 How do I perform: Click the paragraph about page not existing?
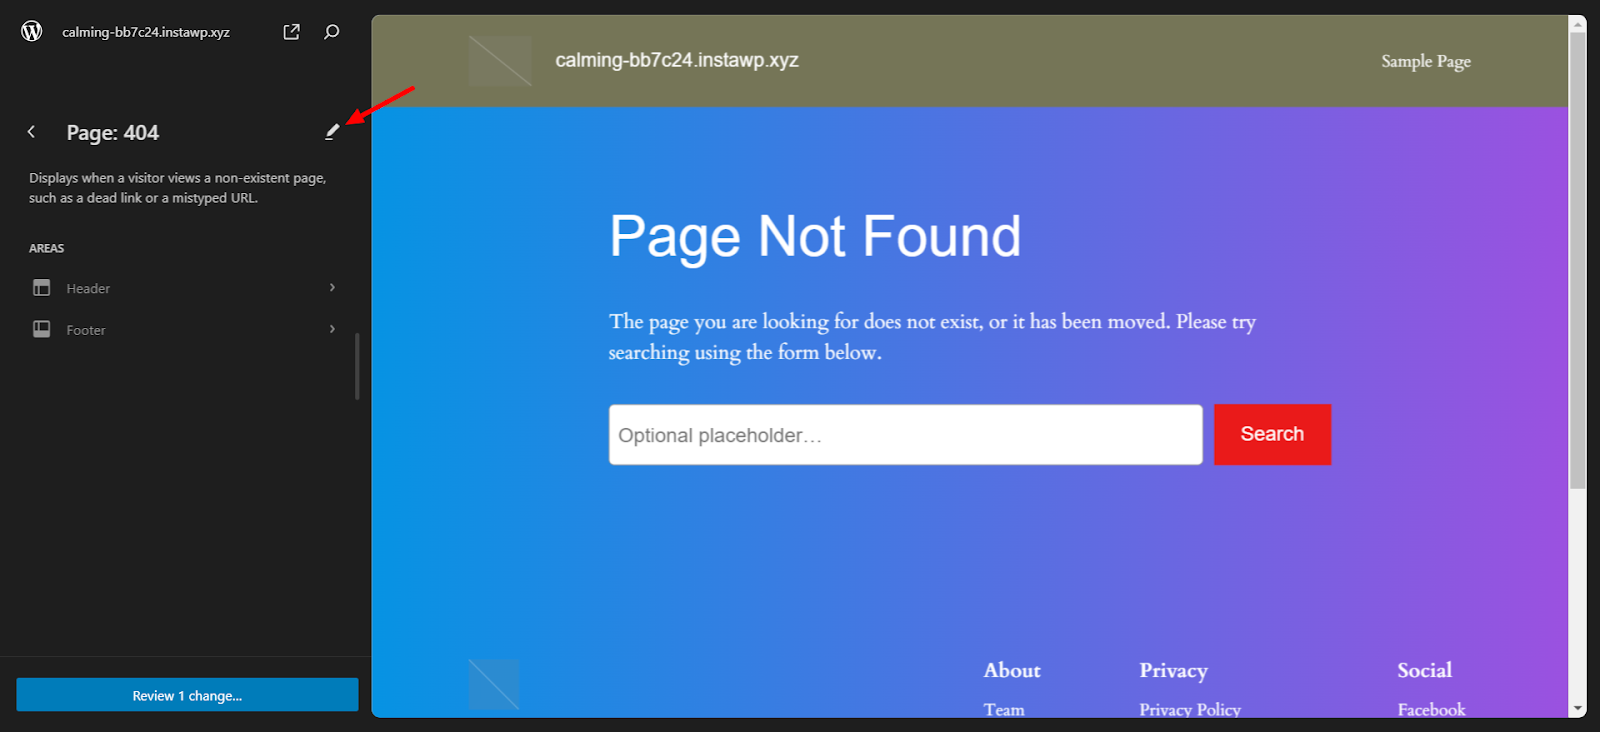932,337
